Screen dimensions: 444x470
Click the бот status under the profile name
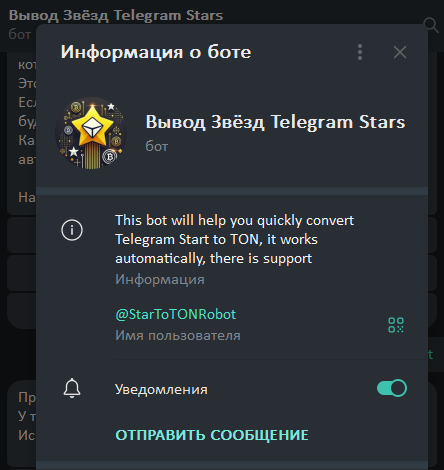[x=157, y=146]
